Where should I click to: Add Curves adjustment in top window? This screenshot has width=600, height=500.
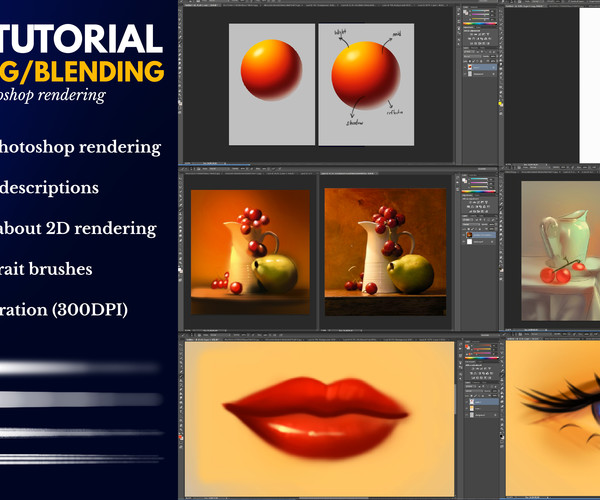(479, 34)
